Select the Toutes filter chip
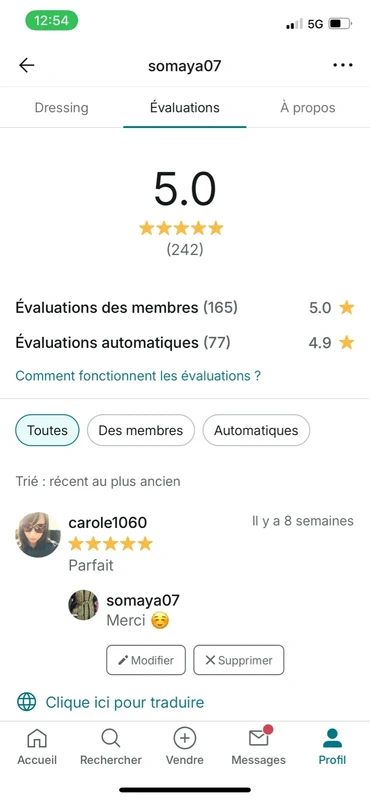This screenshot has height=800, width=370. tap(47, 430)
